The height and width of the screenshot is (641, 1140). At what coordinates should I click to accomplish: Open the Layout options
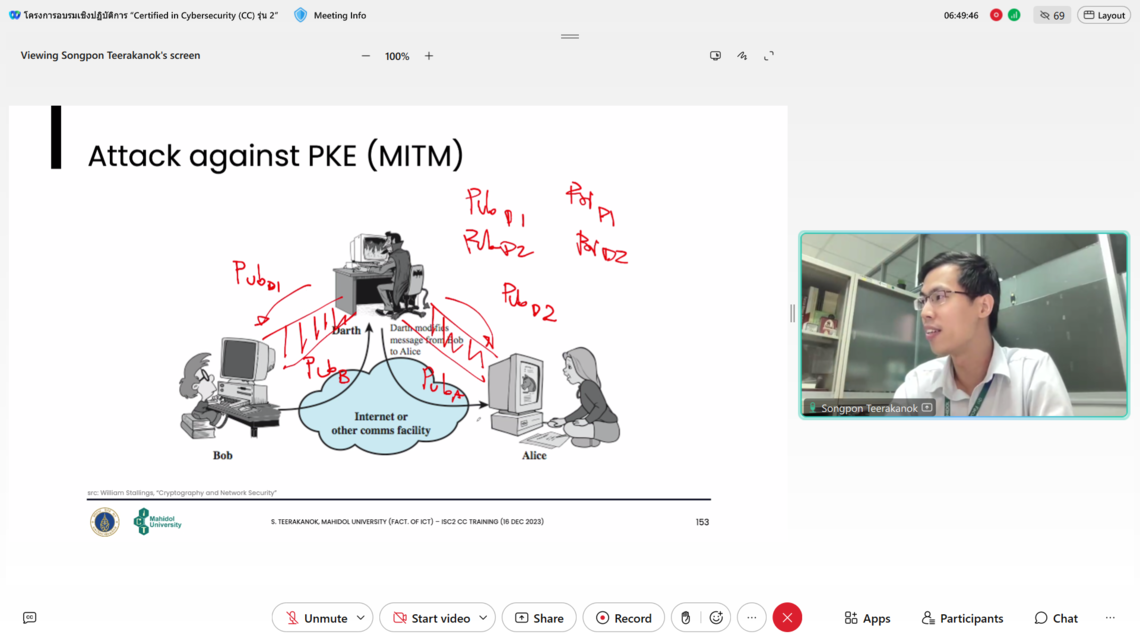point(1104,15)
